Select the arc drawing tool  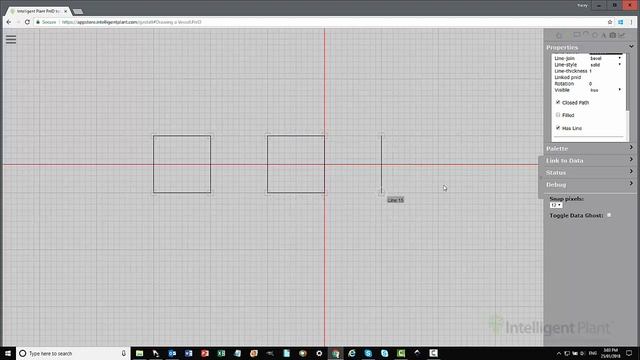tap(586, 35)
